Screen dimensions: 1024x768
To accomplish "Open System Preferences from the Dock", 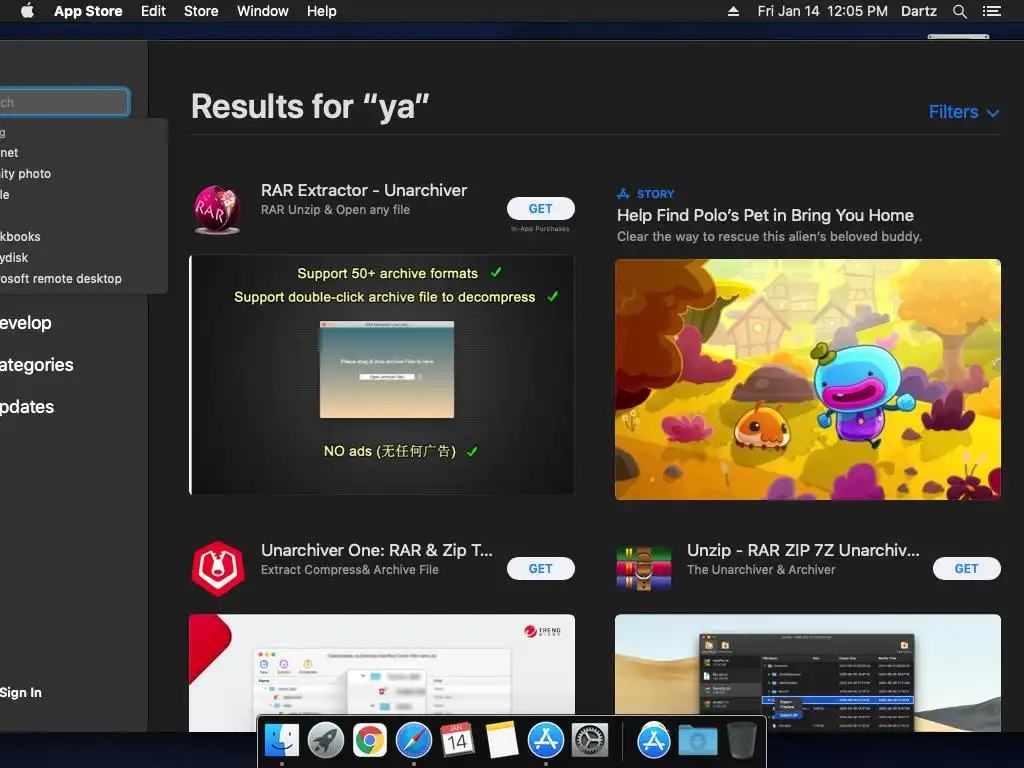I will point(590,741).
